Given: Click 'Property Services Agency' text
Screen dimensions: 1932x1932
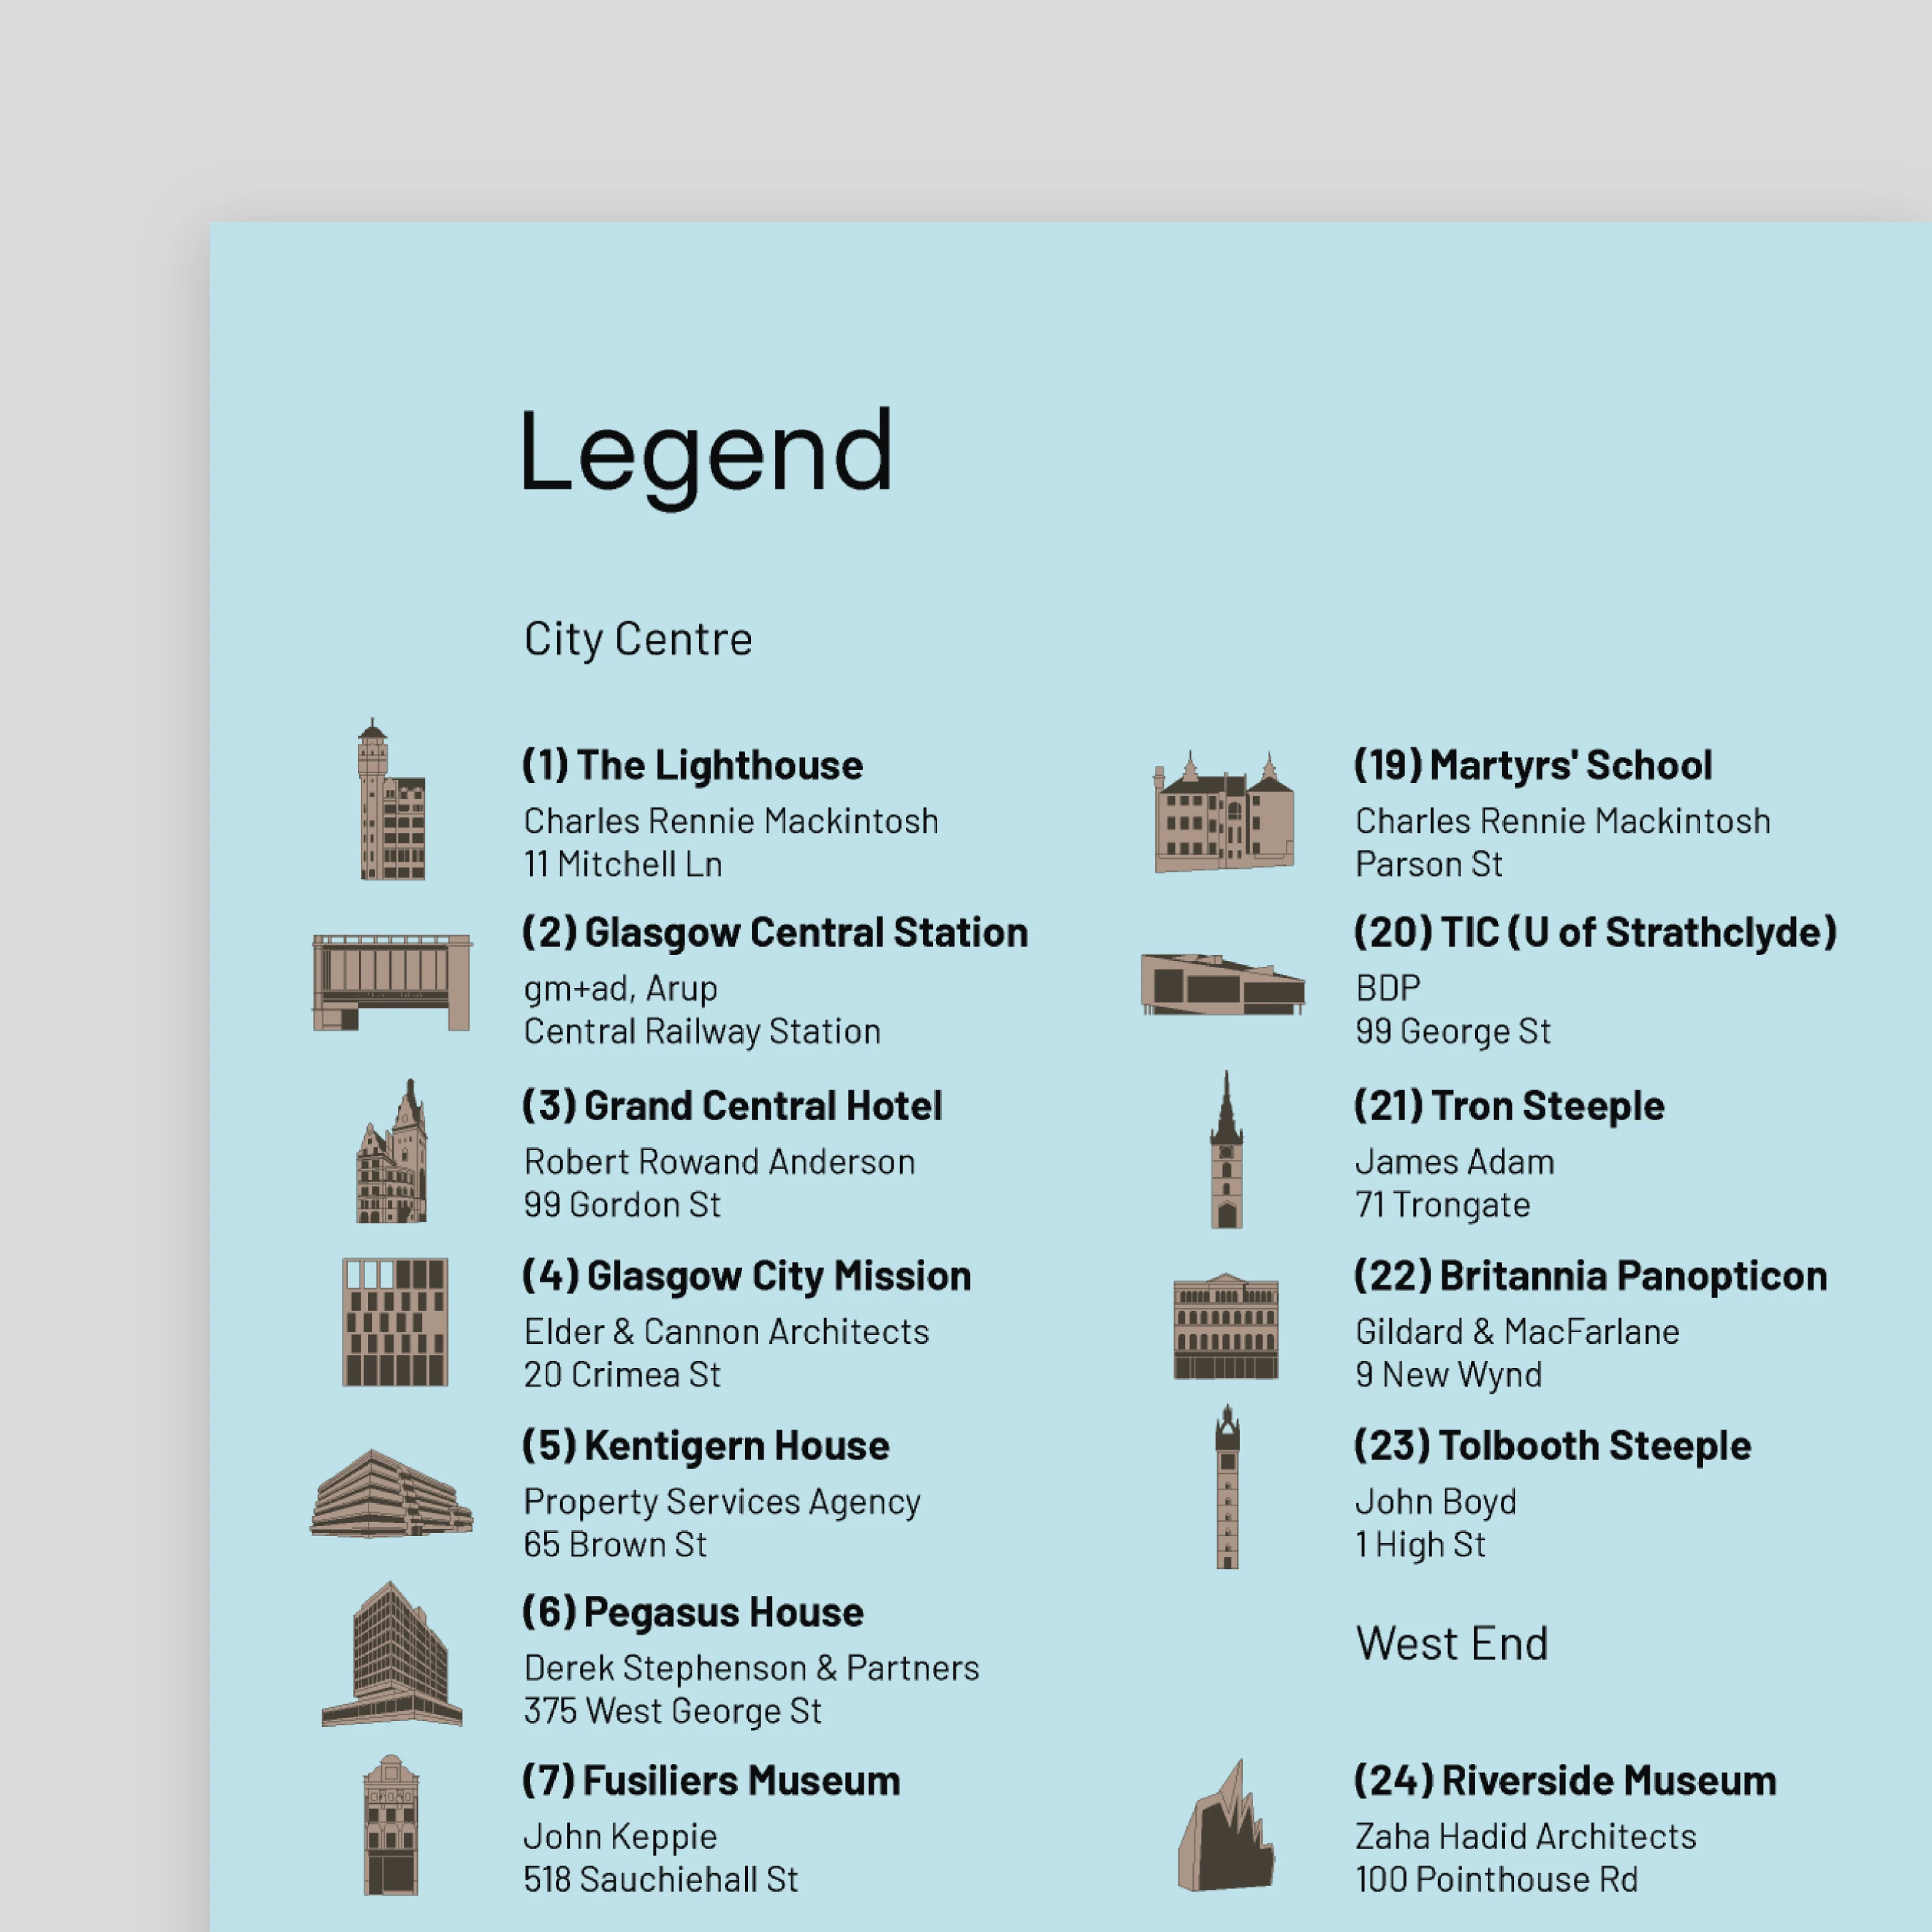Looking at the screenshot, I should tap(722, 1503).
